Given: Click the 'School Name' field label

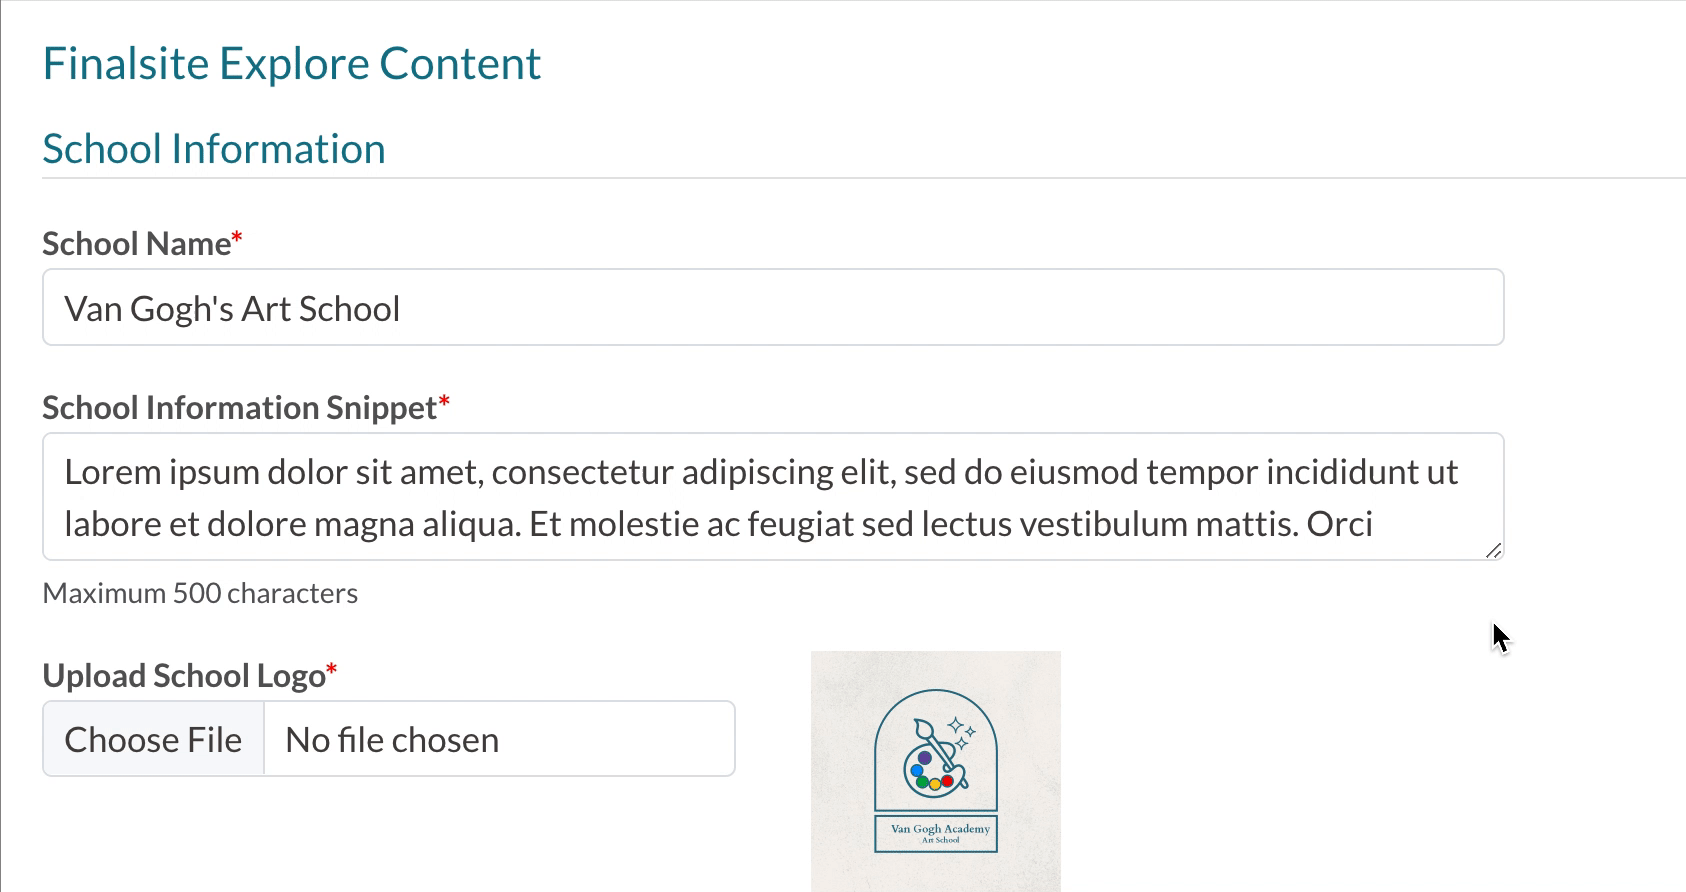Looking at the screenshot, I should [136, 244].
